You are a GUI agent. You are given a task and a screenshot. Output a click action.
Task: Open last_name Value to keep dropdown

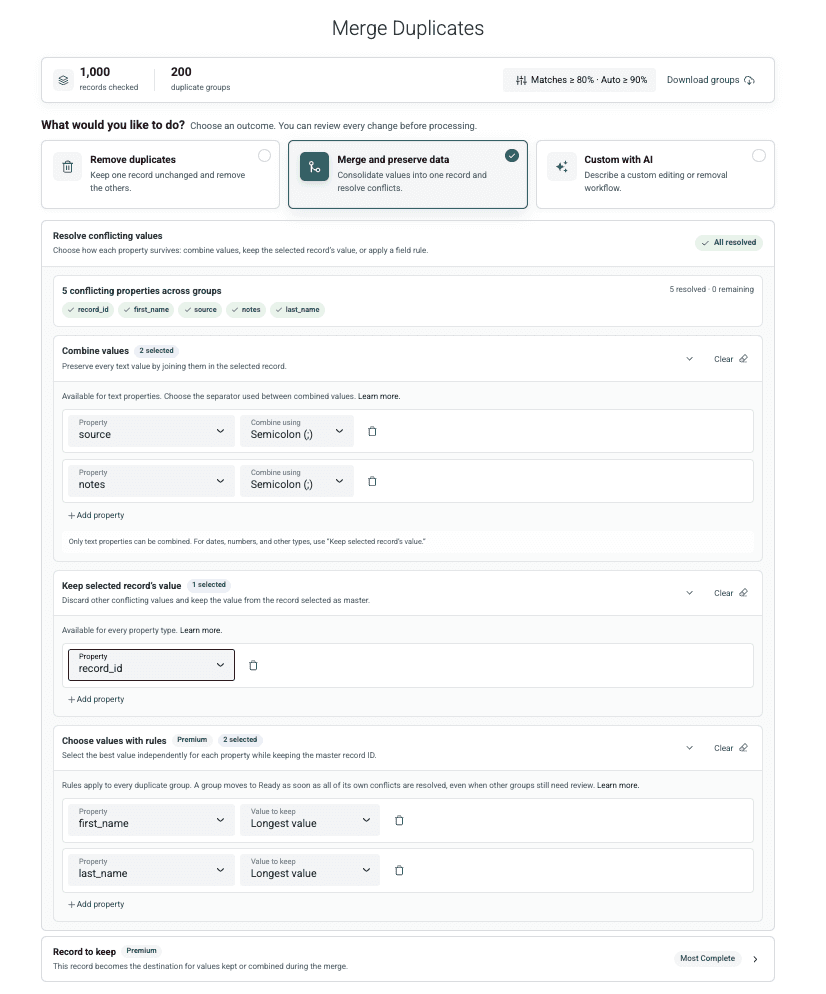coord(310,870)
